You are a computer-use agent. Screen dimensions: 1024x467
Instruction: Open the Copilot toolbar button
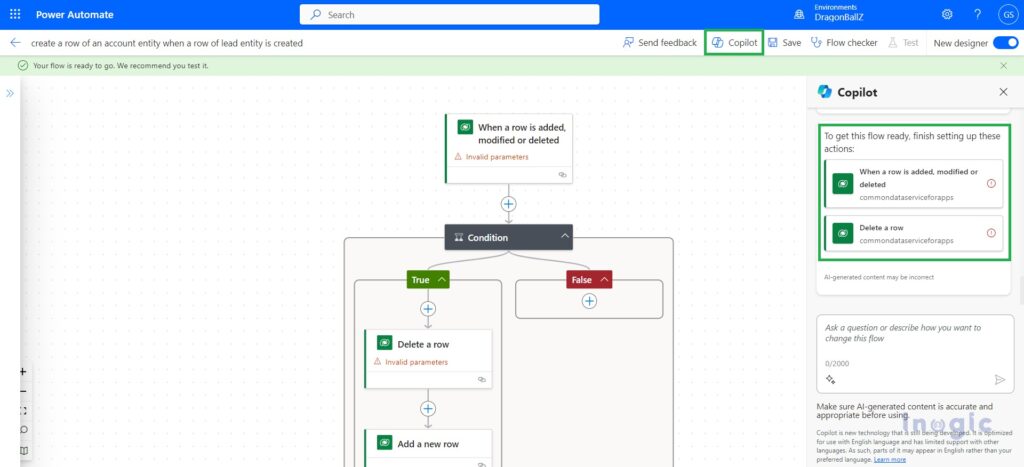pos(735,42)
